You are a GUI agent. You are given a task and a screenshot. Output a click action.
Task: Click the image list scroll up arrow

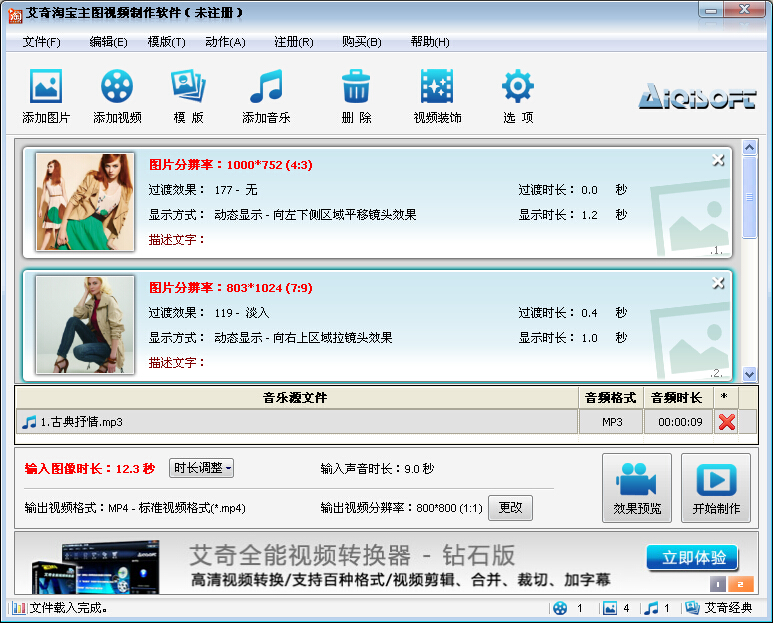point(749,147)
